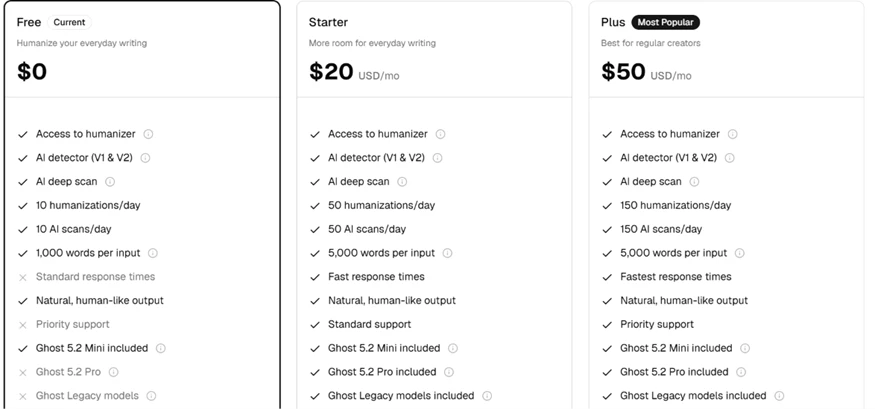Select the Plus plan title
The image size is (875, 409).
613,22
